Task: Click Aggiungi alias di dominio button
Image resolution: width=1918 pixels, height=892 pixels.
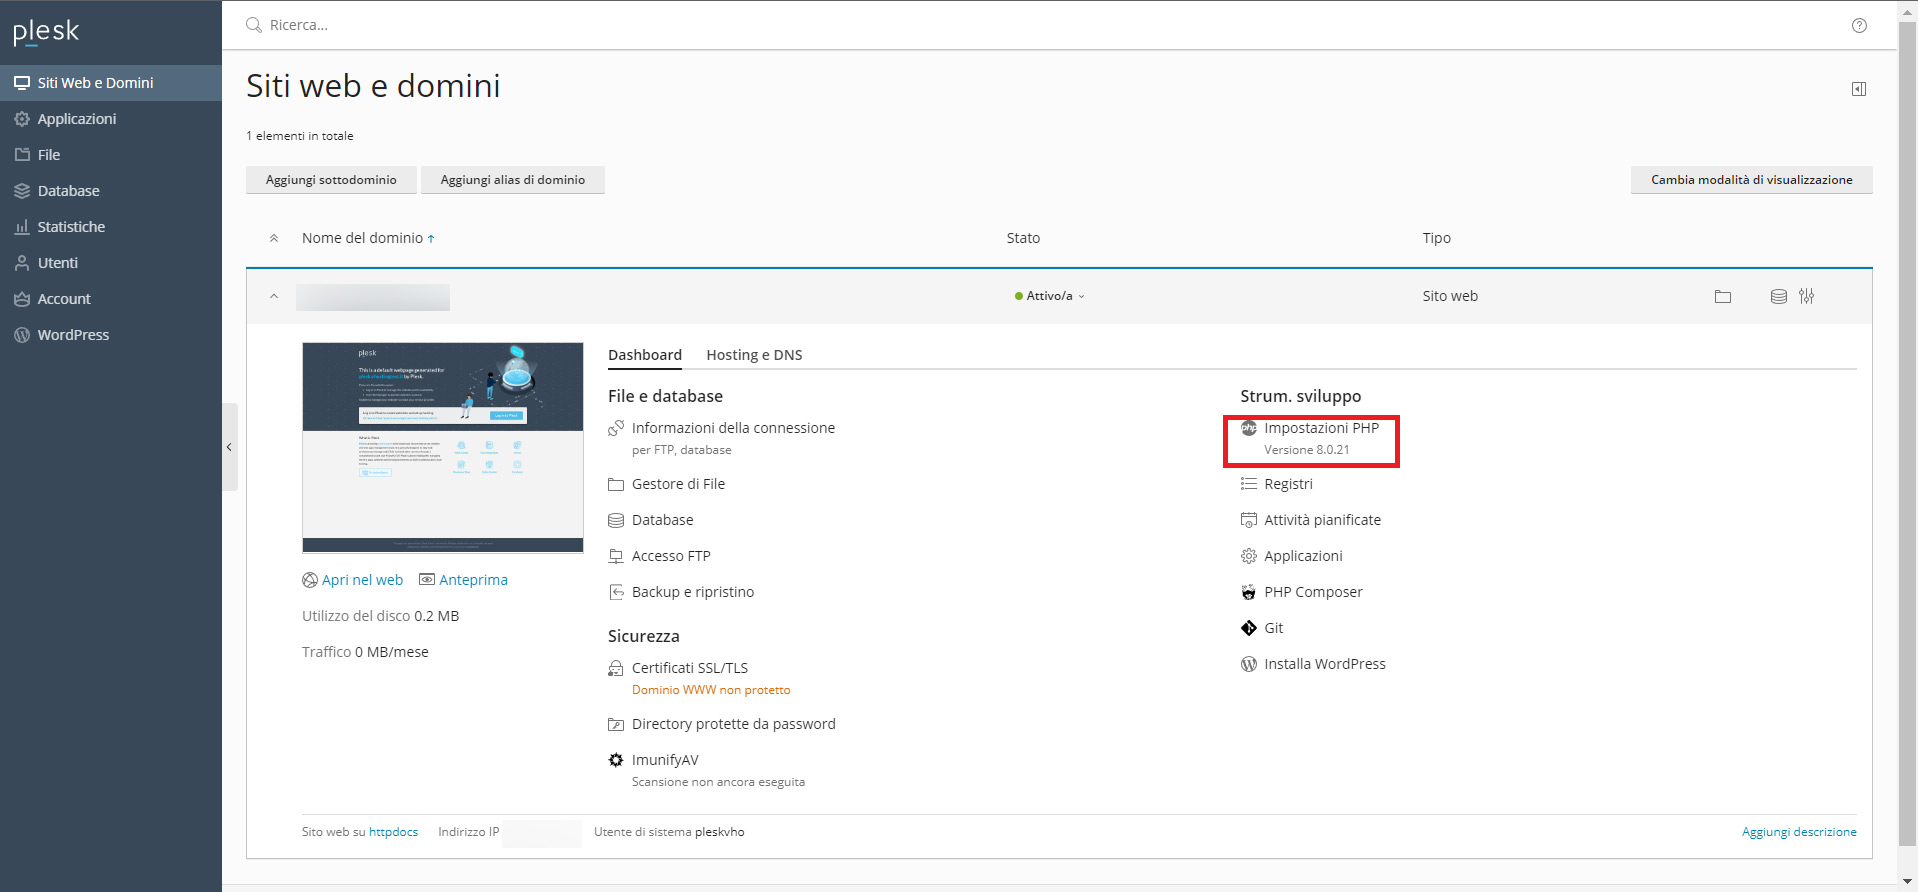Action: click(x=513, y=180)
